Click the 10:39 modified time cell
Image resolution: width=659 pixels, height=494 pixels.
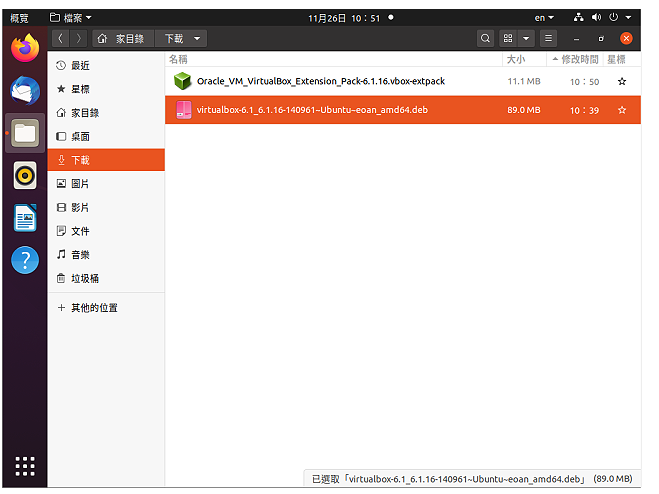click(584, 111)
